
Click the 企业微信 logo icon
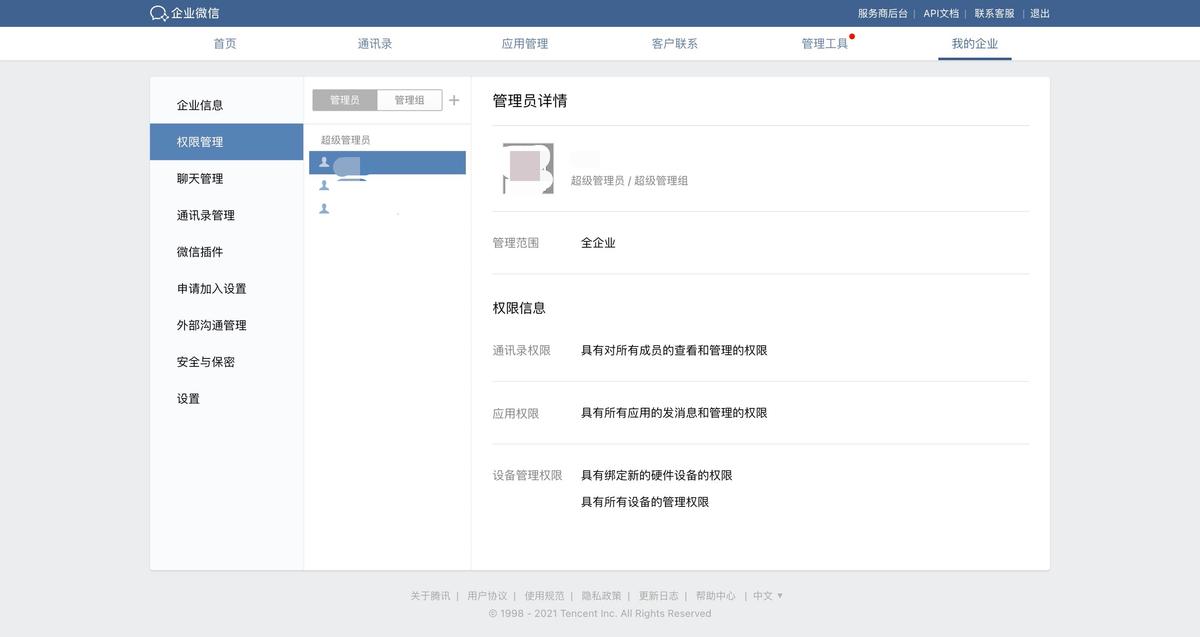pos(157,14)
